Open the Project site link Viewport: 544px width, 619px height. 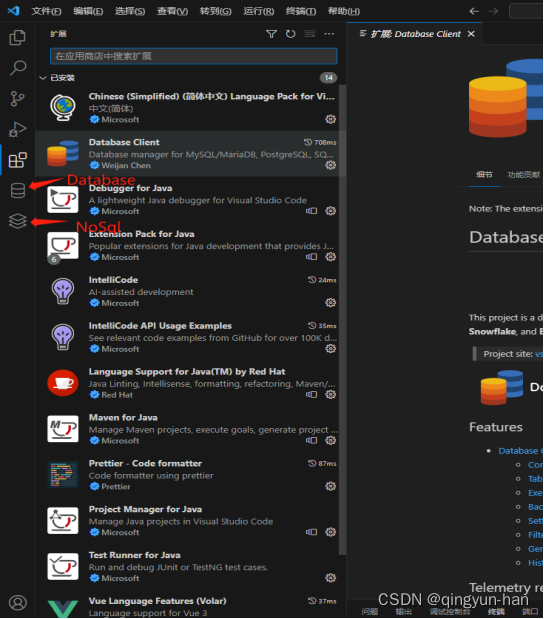coord(538,354)
